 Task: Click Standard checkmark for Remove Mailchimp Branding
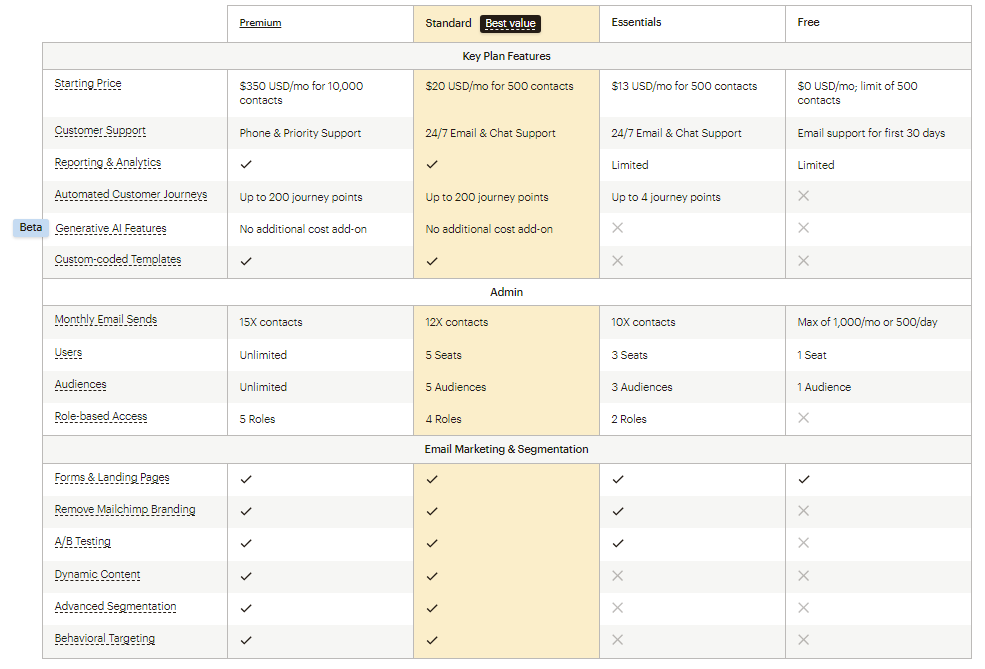(432, 511)
